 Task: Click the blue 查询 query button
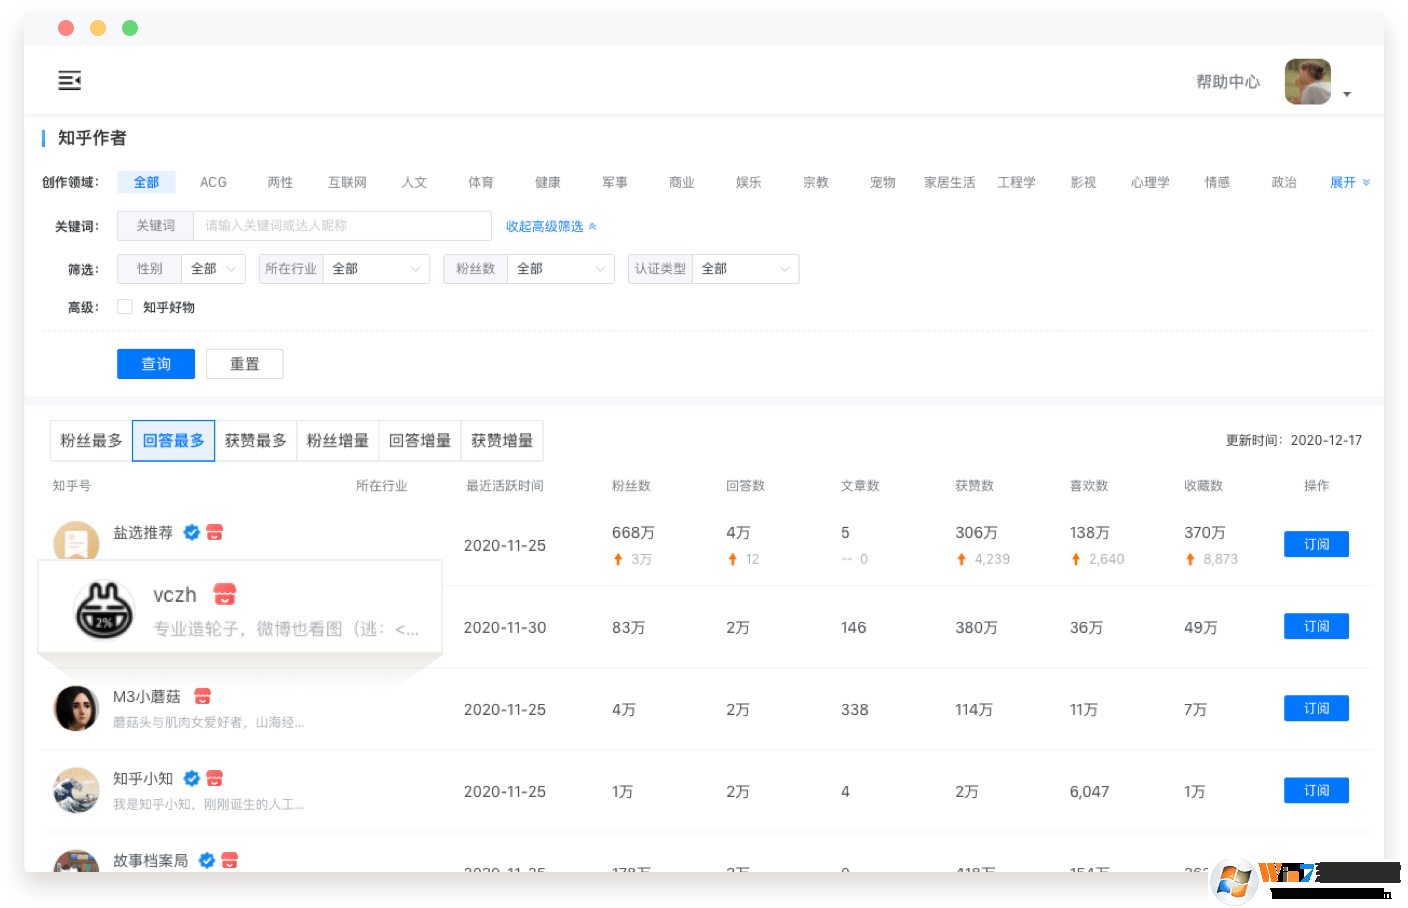point(156,363)
